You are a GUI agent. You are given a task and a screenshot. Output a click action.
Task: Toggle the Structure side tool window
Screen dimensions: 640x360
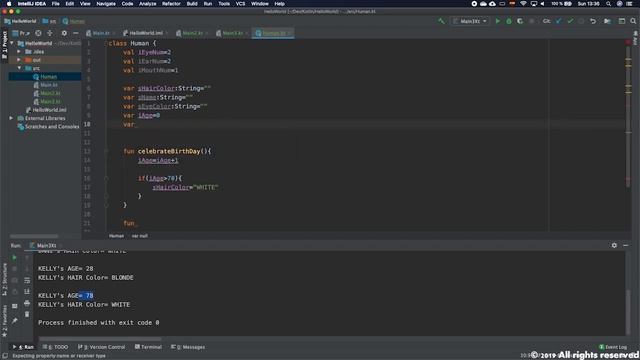click(4, 279)
